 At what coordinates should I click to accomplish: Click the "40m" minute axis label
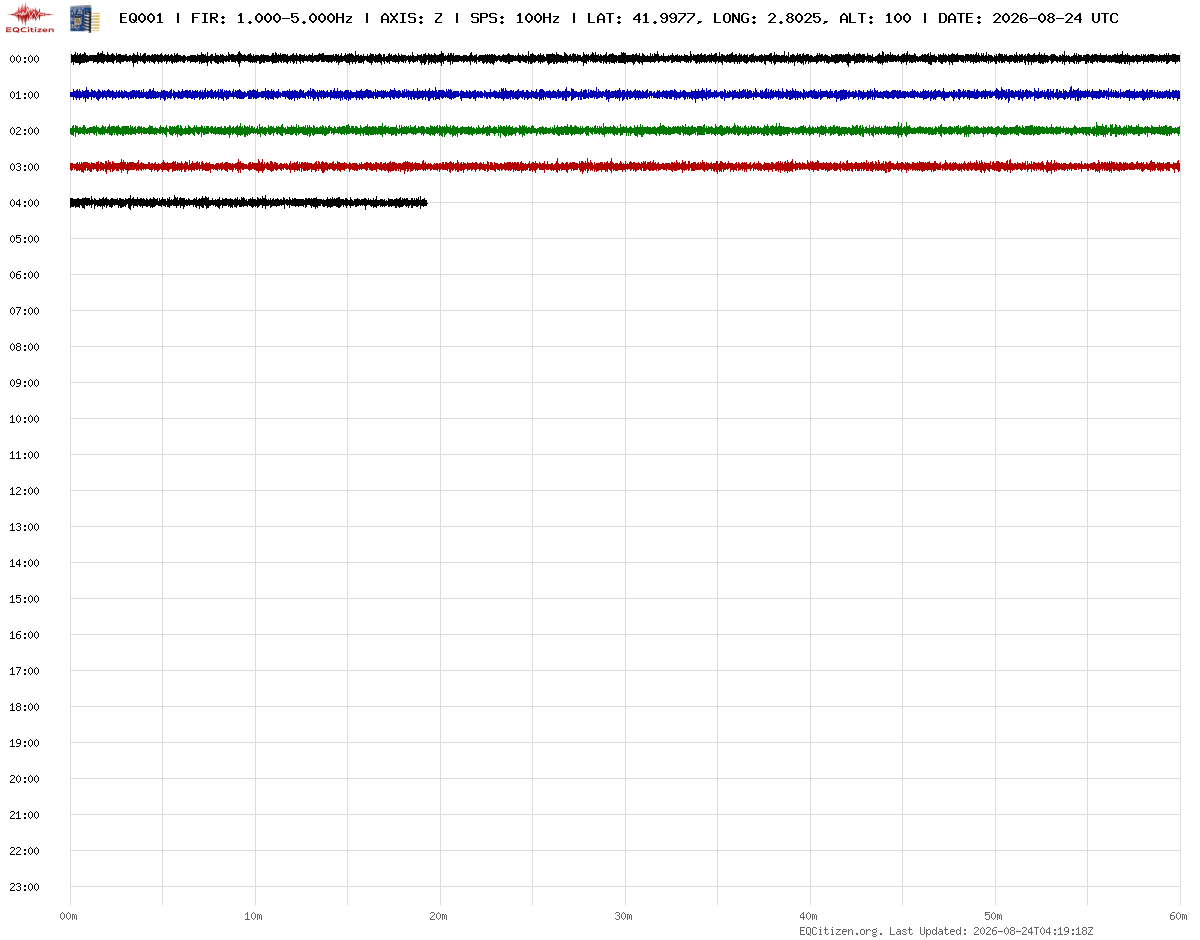point(809,916)
